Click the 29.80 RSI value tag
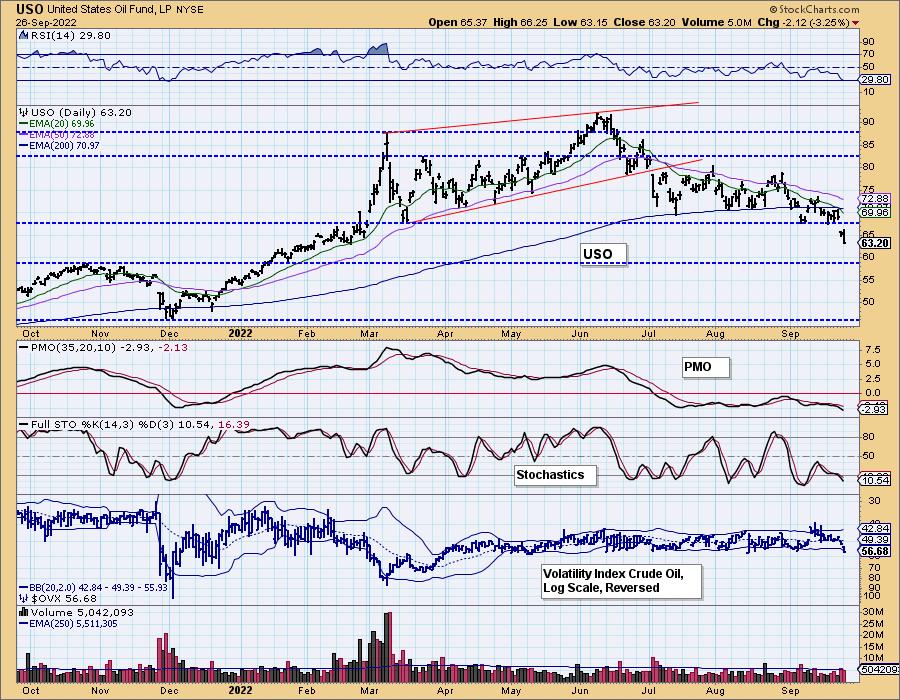The width and height of the screenshot is (900, 700). click(876, 80)
